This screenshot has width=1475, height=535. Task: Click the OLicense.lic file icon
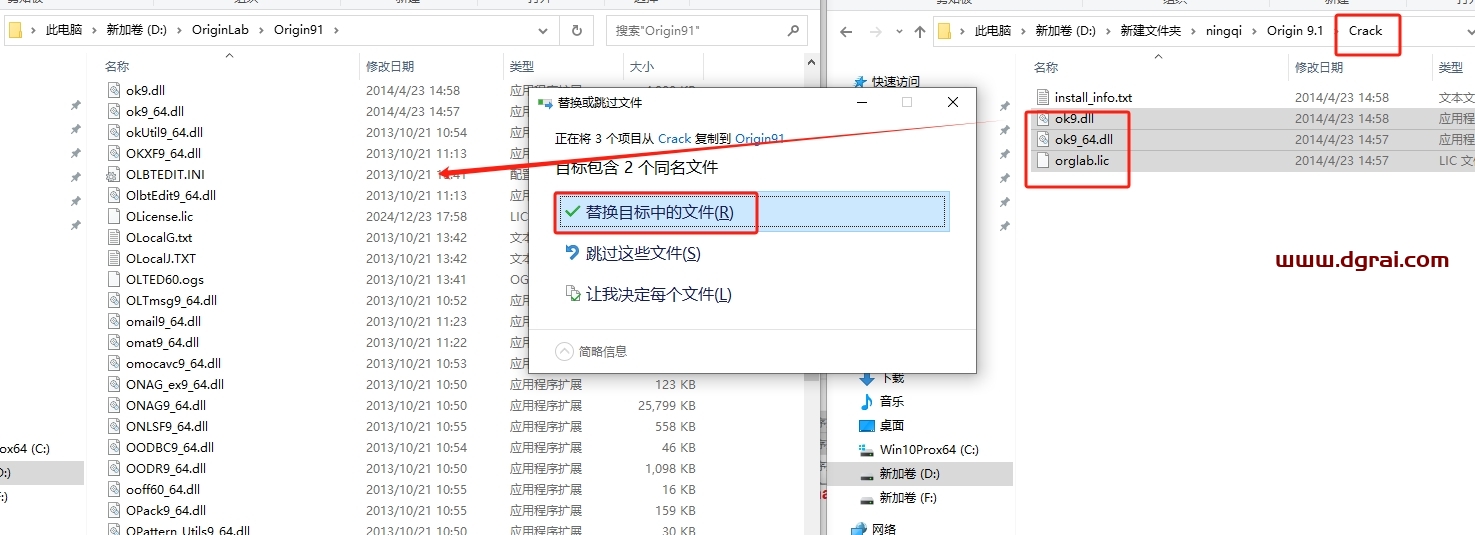point(113,216)
